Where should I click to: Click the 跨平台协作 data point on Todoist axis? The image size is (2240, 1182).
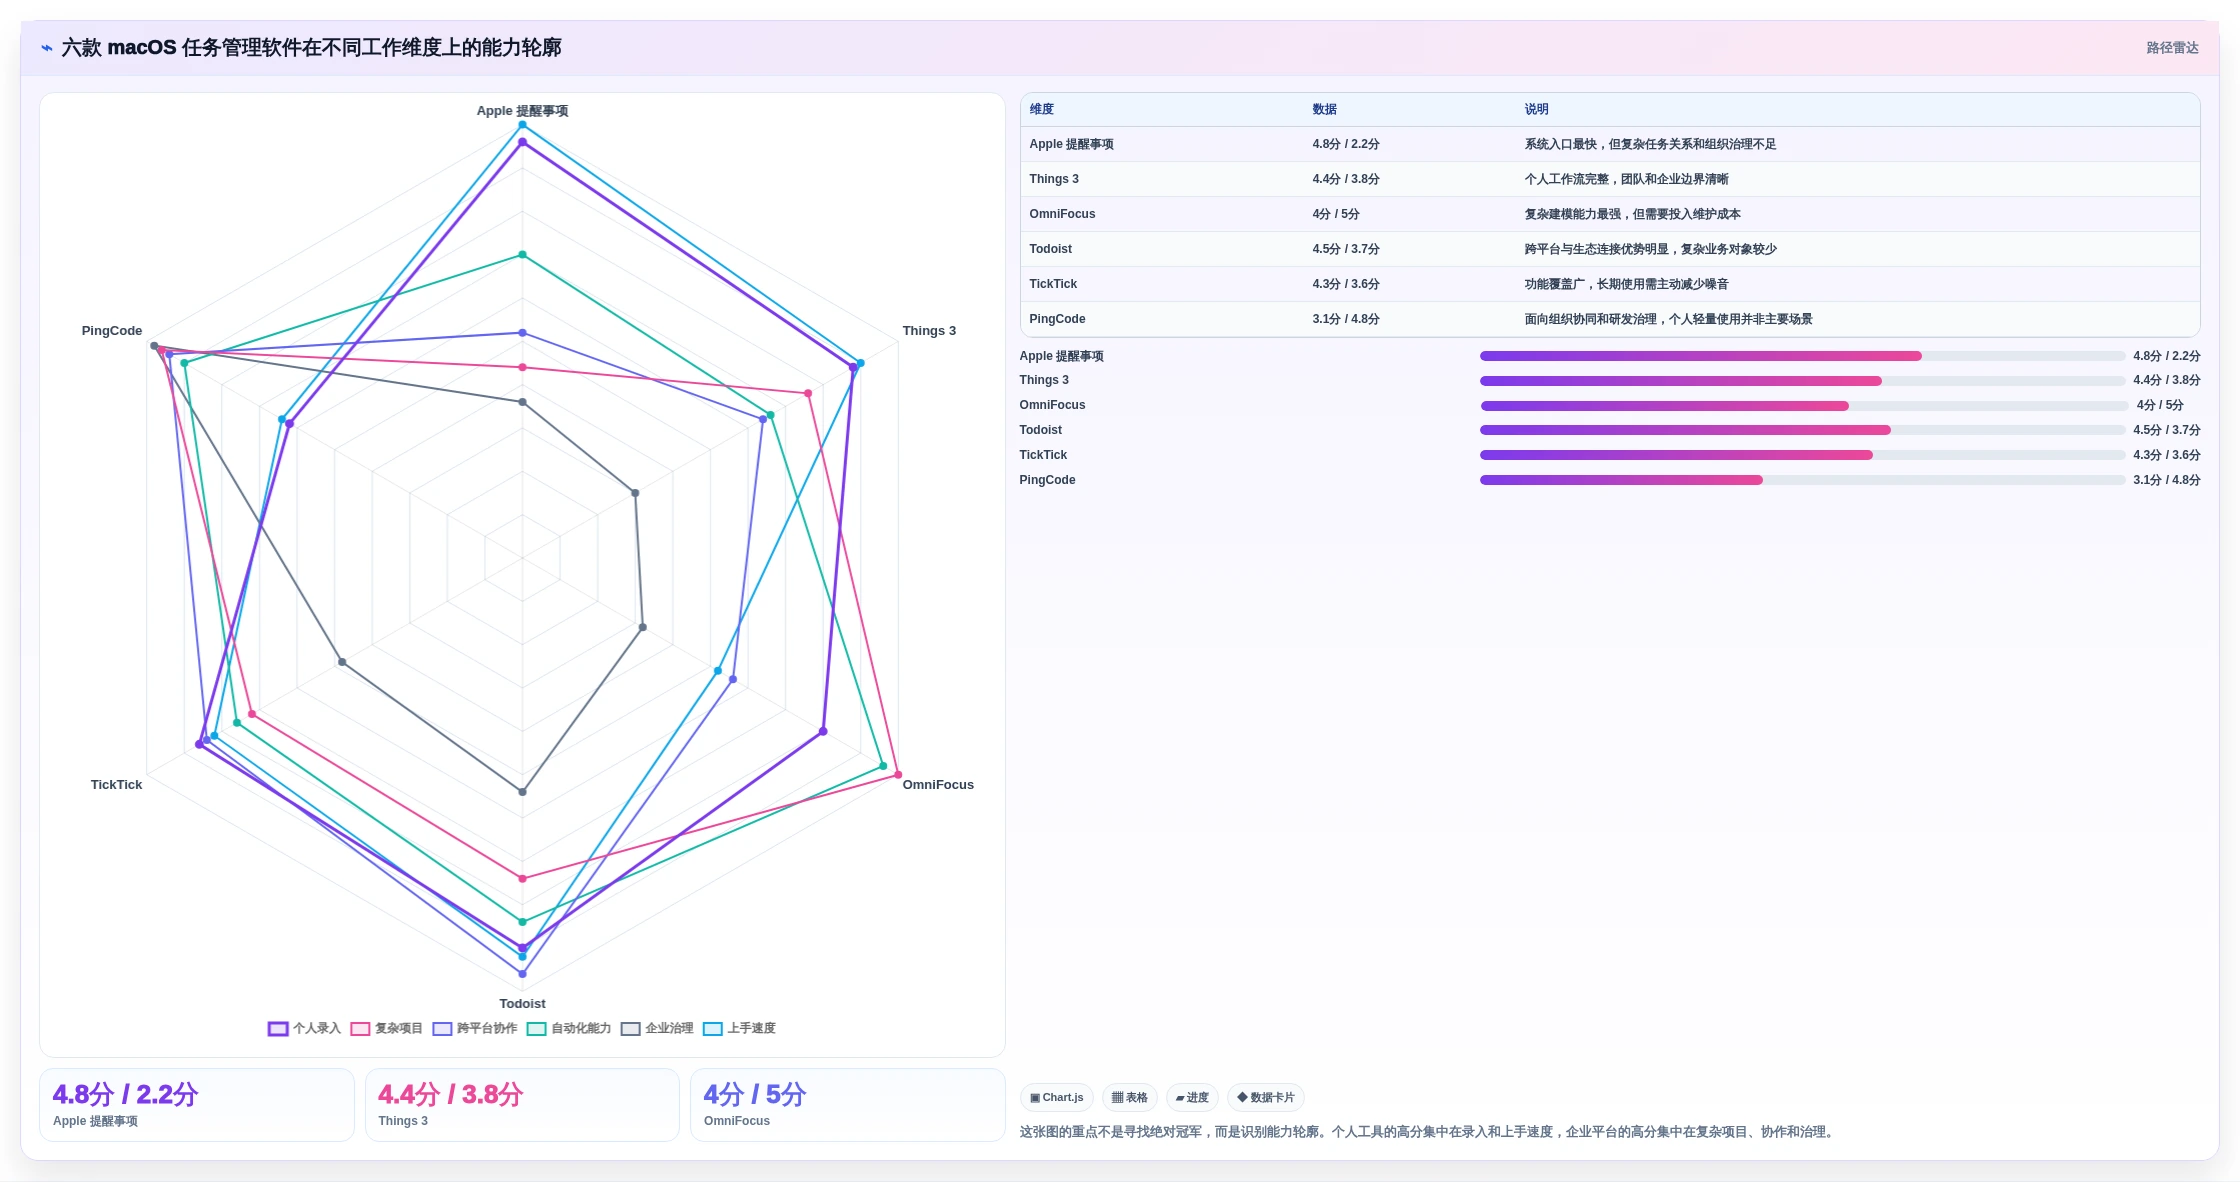point(522,973)
